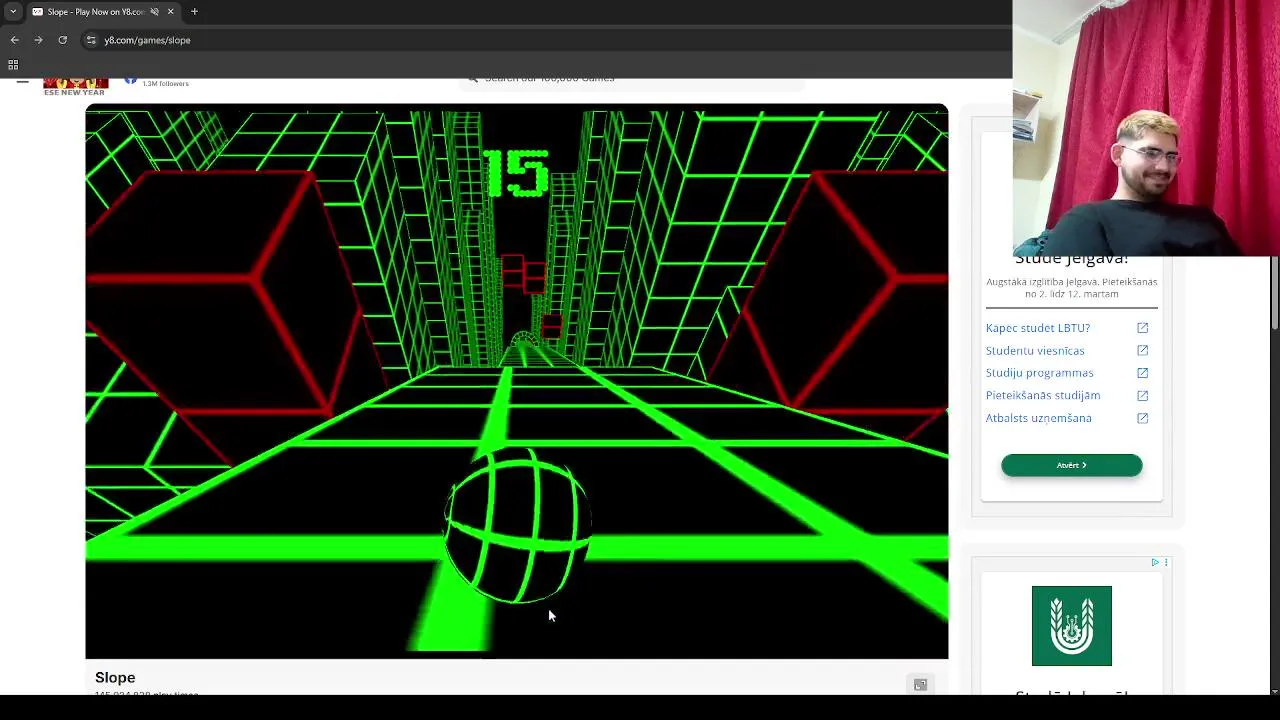Viewport: 1280px width, 720px height.
Task: Open the Y8 hamburger menu
Action: click(x=22, y=82)
